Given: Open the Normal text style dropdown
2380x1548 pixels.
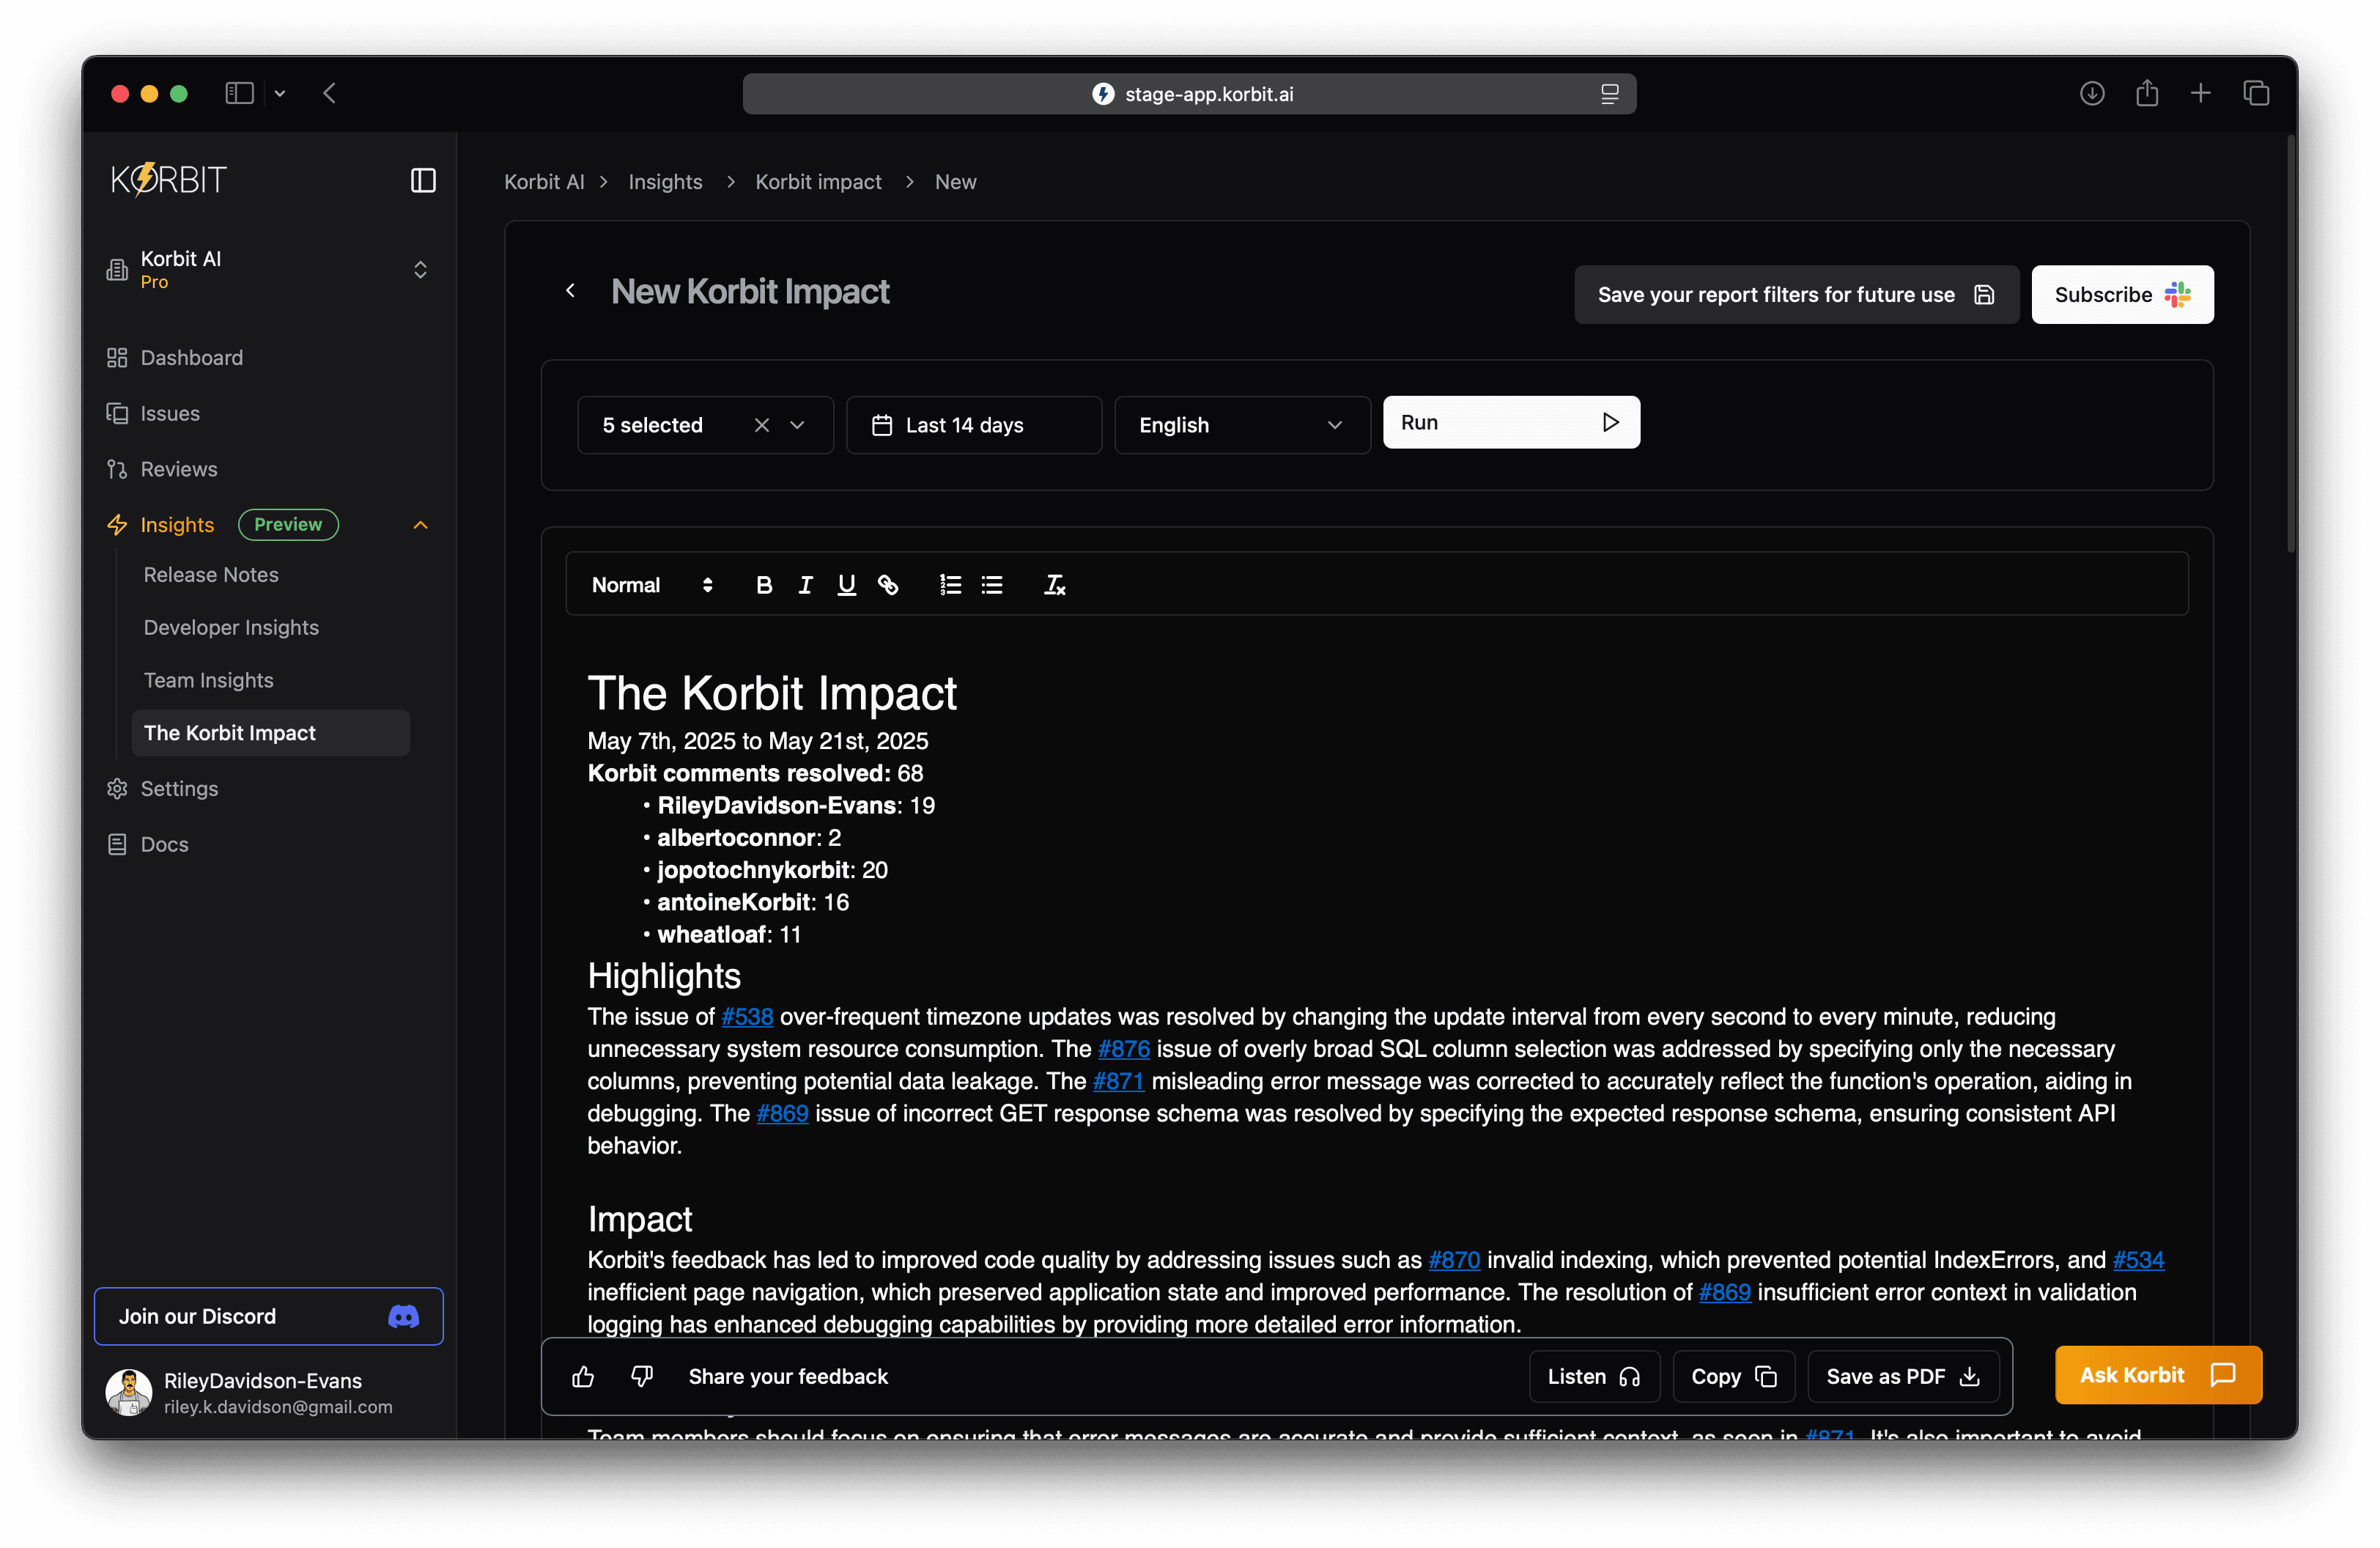Looking at the screenshot, I should click(x=652, y=585).
